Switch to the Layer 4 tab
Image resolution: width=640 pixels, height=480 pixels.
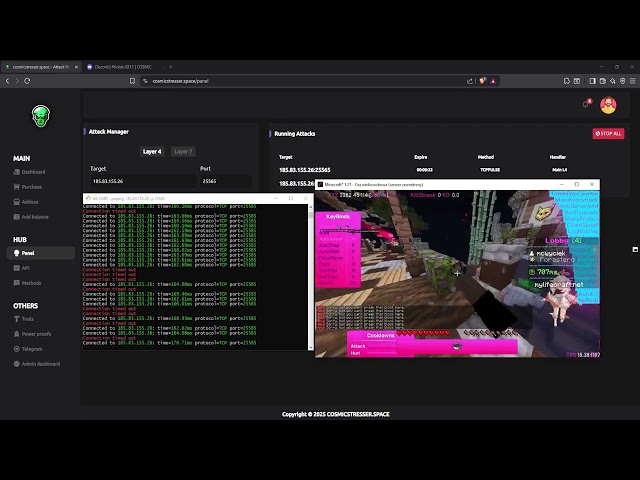(x=152, y=151)
